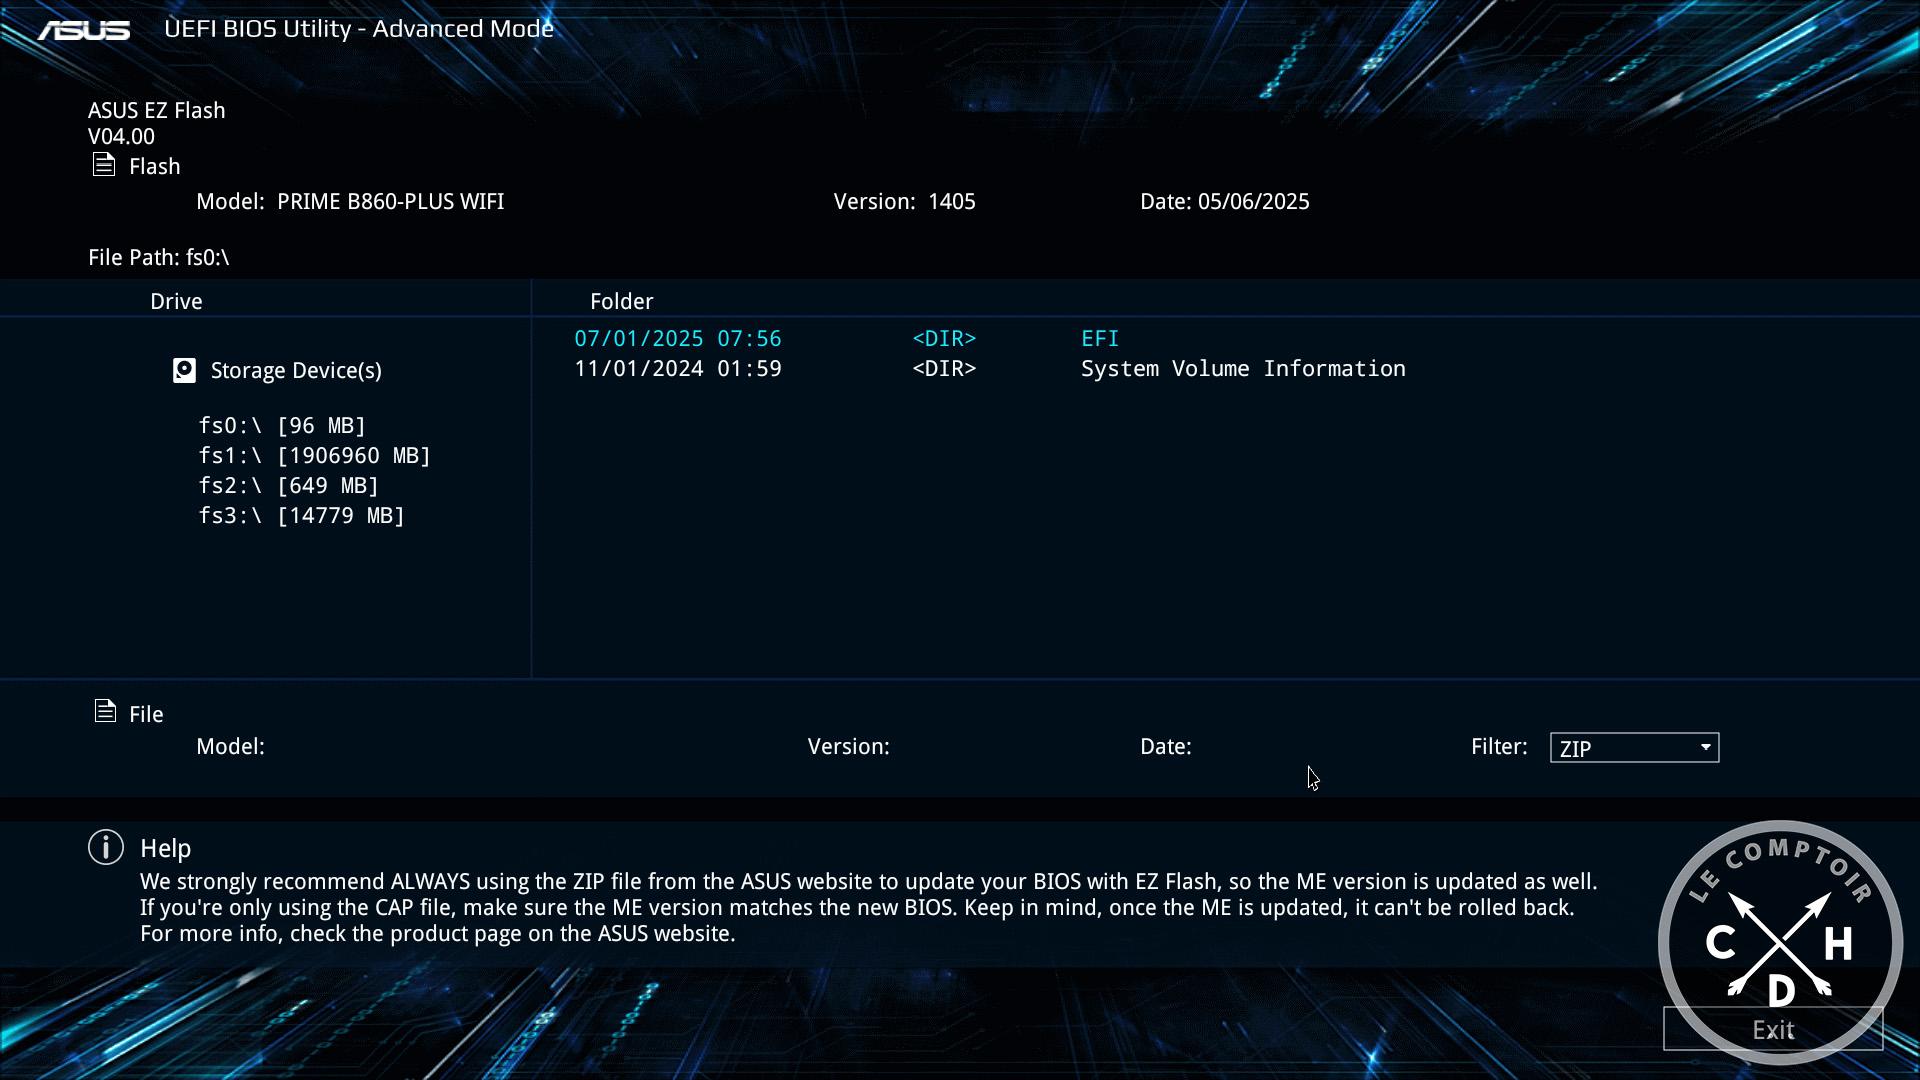The height and width of the screenshot is (1080, 1920).
Task: Click the Flash document icon
Action: pyautogui.click(x=104, y=165)
